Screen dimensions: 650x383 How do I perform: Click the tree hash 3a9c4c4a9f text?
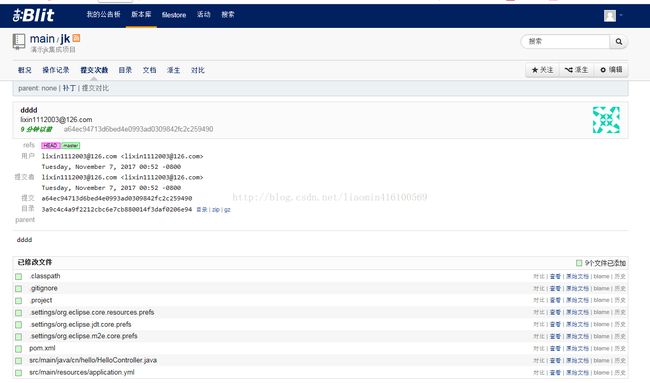tap(117, 209)
